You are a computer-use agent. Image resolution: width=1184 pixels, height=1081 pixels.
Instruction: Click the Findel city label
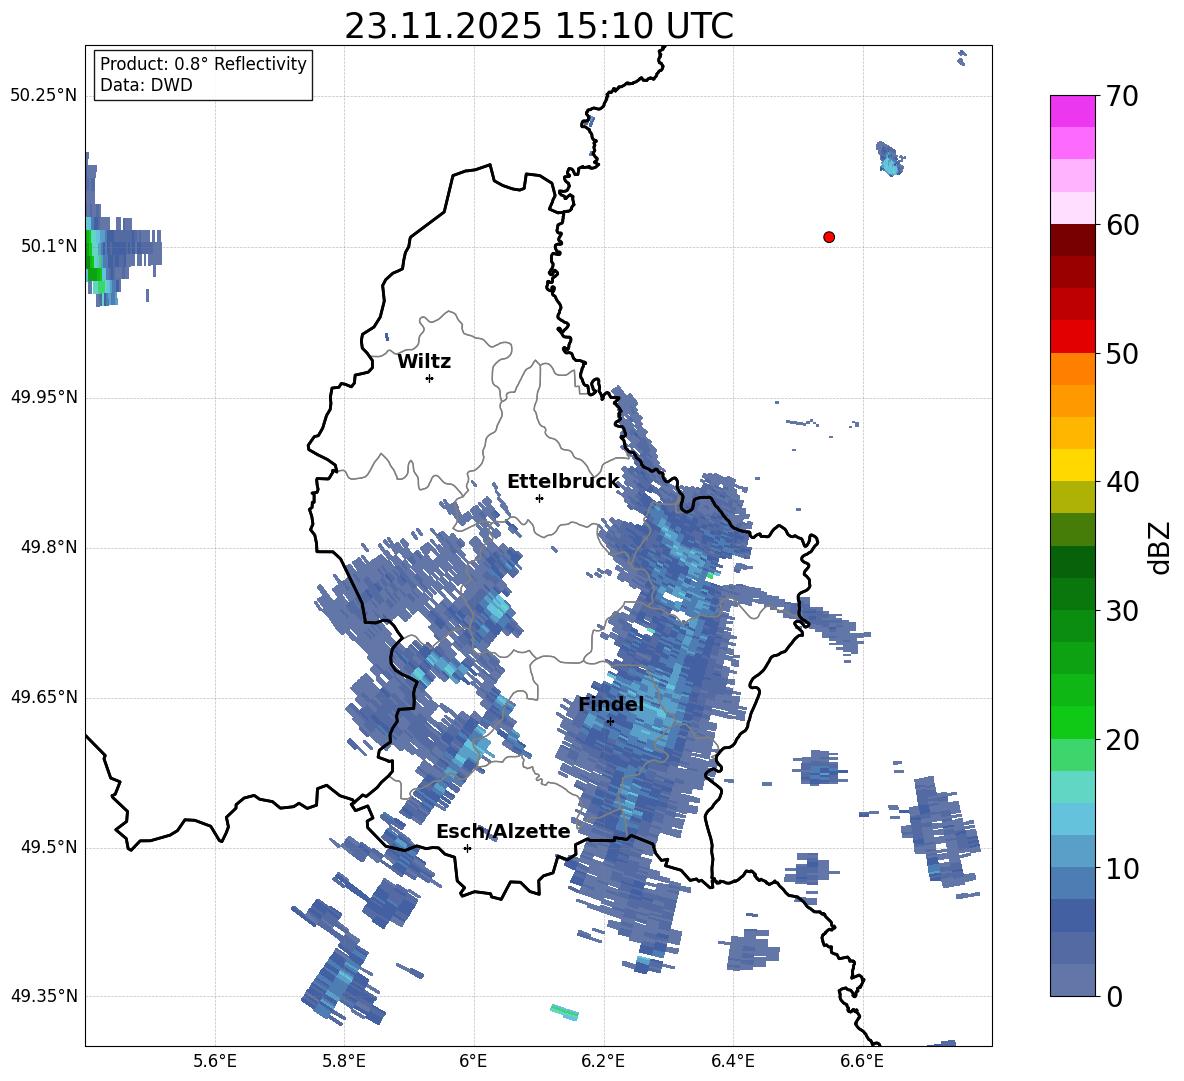(x=611, y=704)
